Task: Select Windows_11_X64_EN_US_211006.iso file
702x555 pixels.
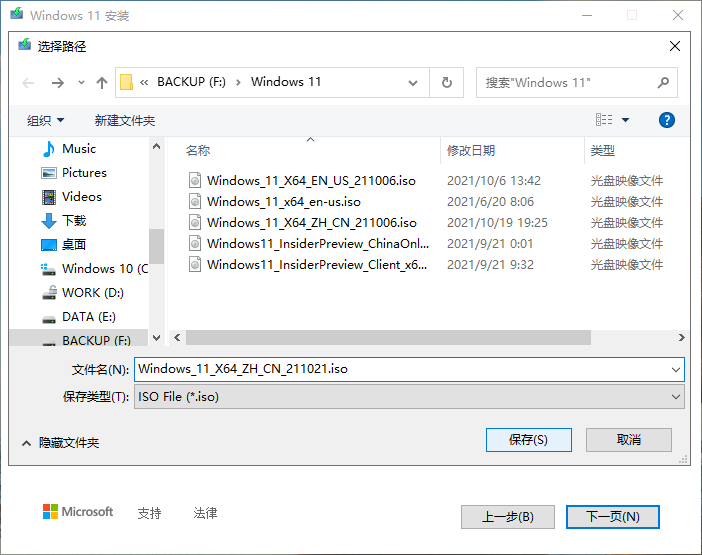Action: 311,181
